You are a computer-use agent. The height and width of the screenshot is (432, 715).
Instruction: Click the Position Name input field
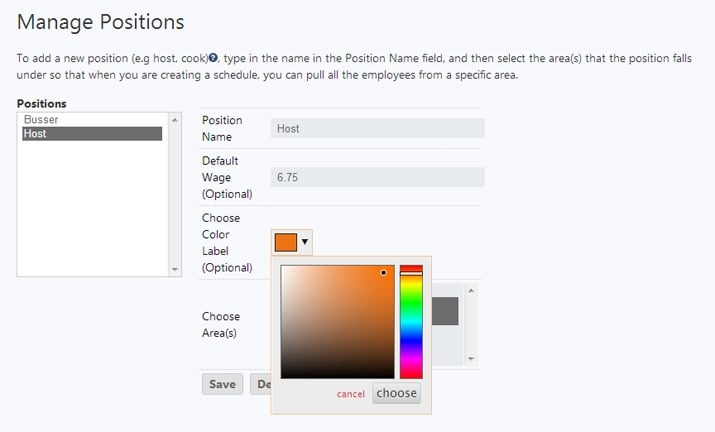click(377, 128)
